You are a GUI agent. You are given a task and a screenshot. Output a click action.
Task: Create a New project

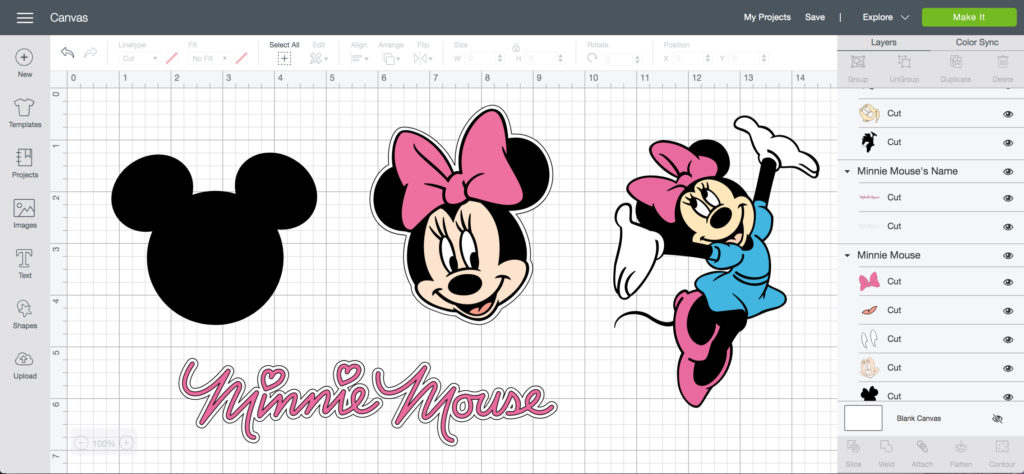tap(25, 63)
